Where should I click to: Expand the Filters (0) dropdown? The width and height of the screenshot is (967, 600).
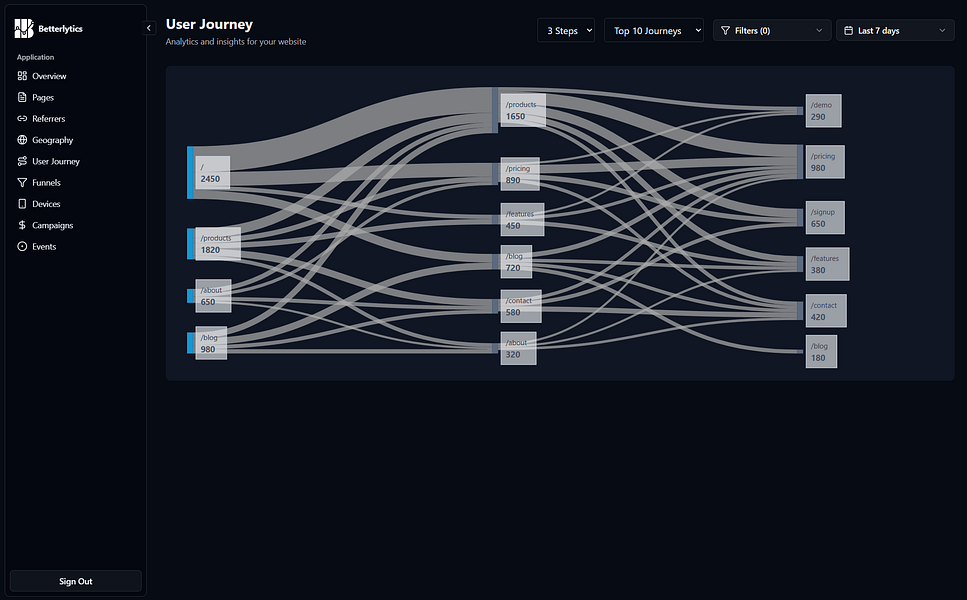coord(772,30)
